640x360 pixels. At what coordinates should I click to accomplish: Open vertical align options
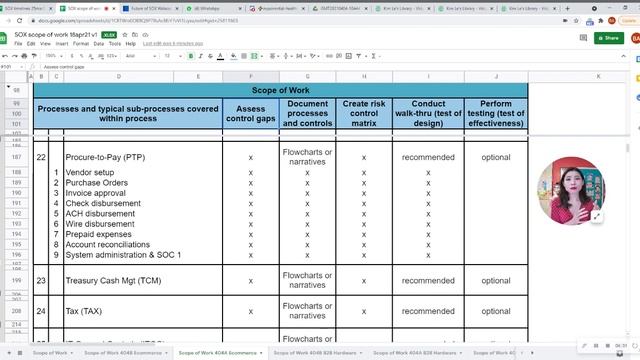(x=287, y=56)
